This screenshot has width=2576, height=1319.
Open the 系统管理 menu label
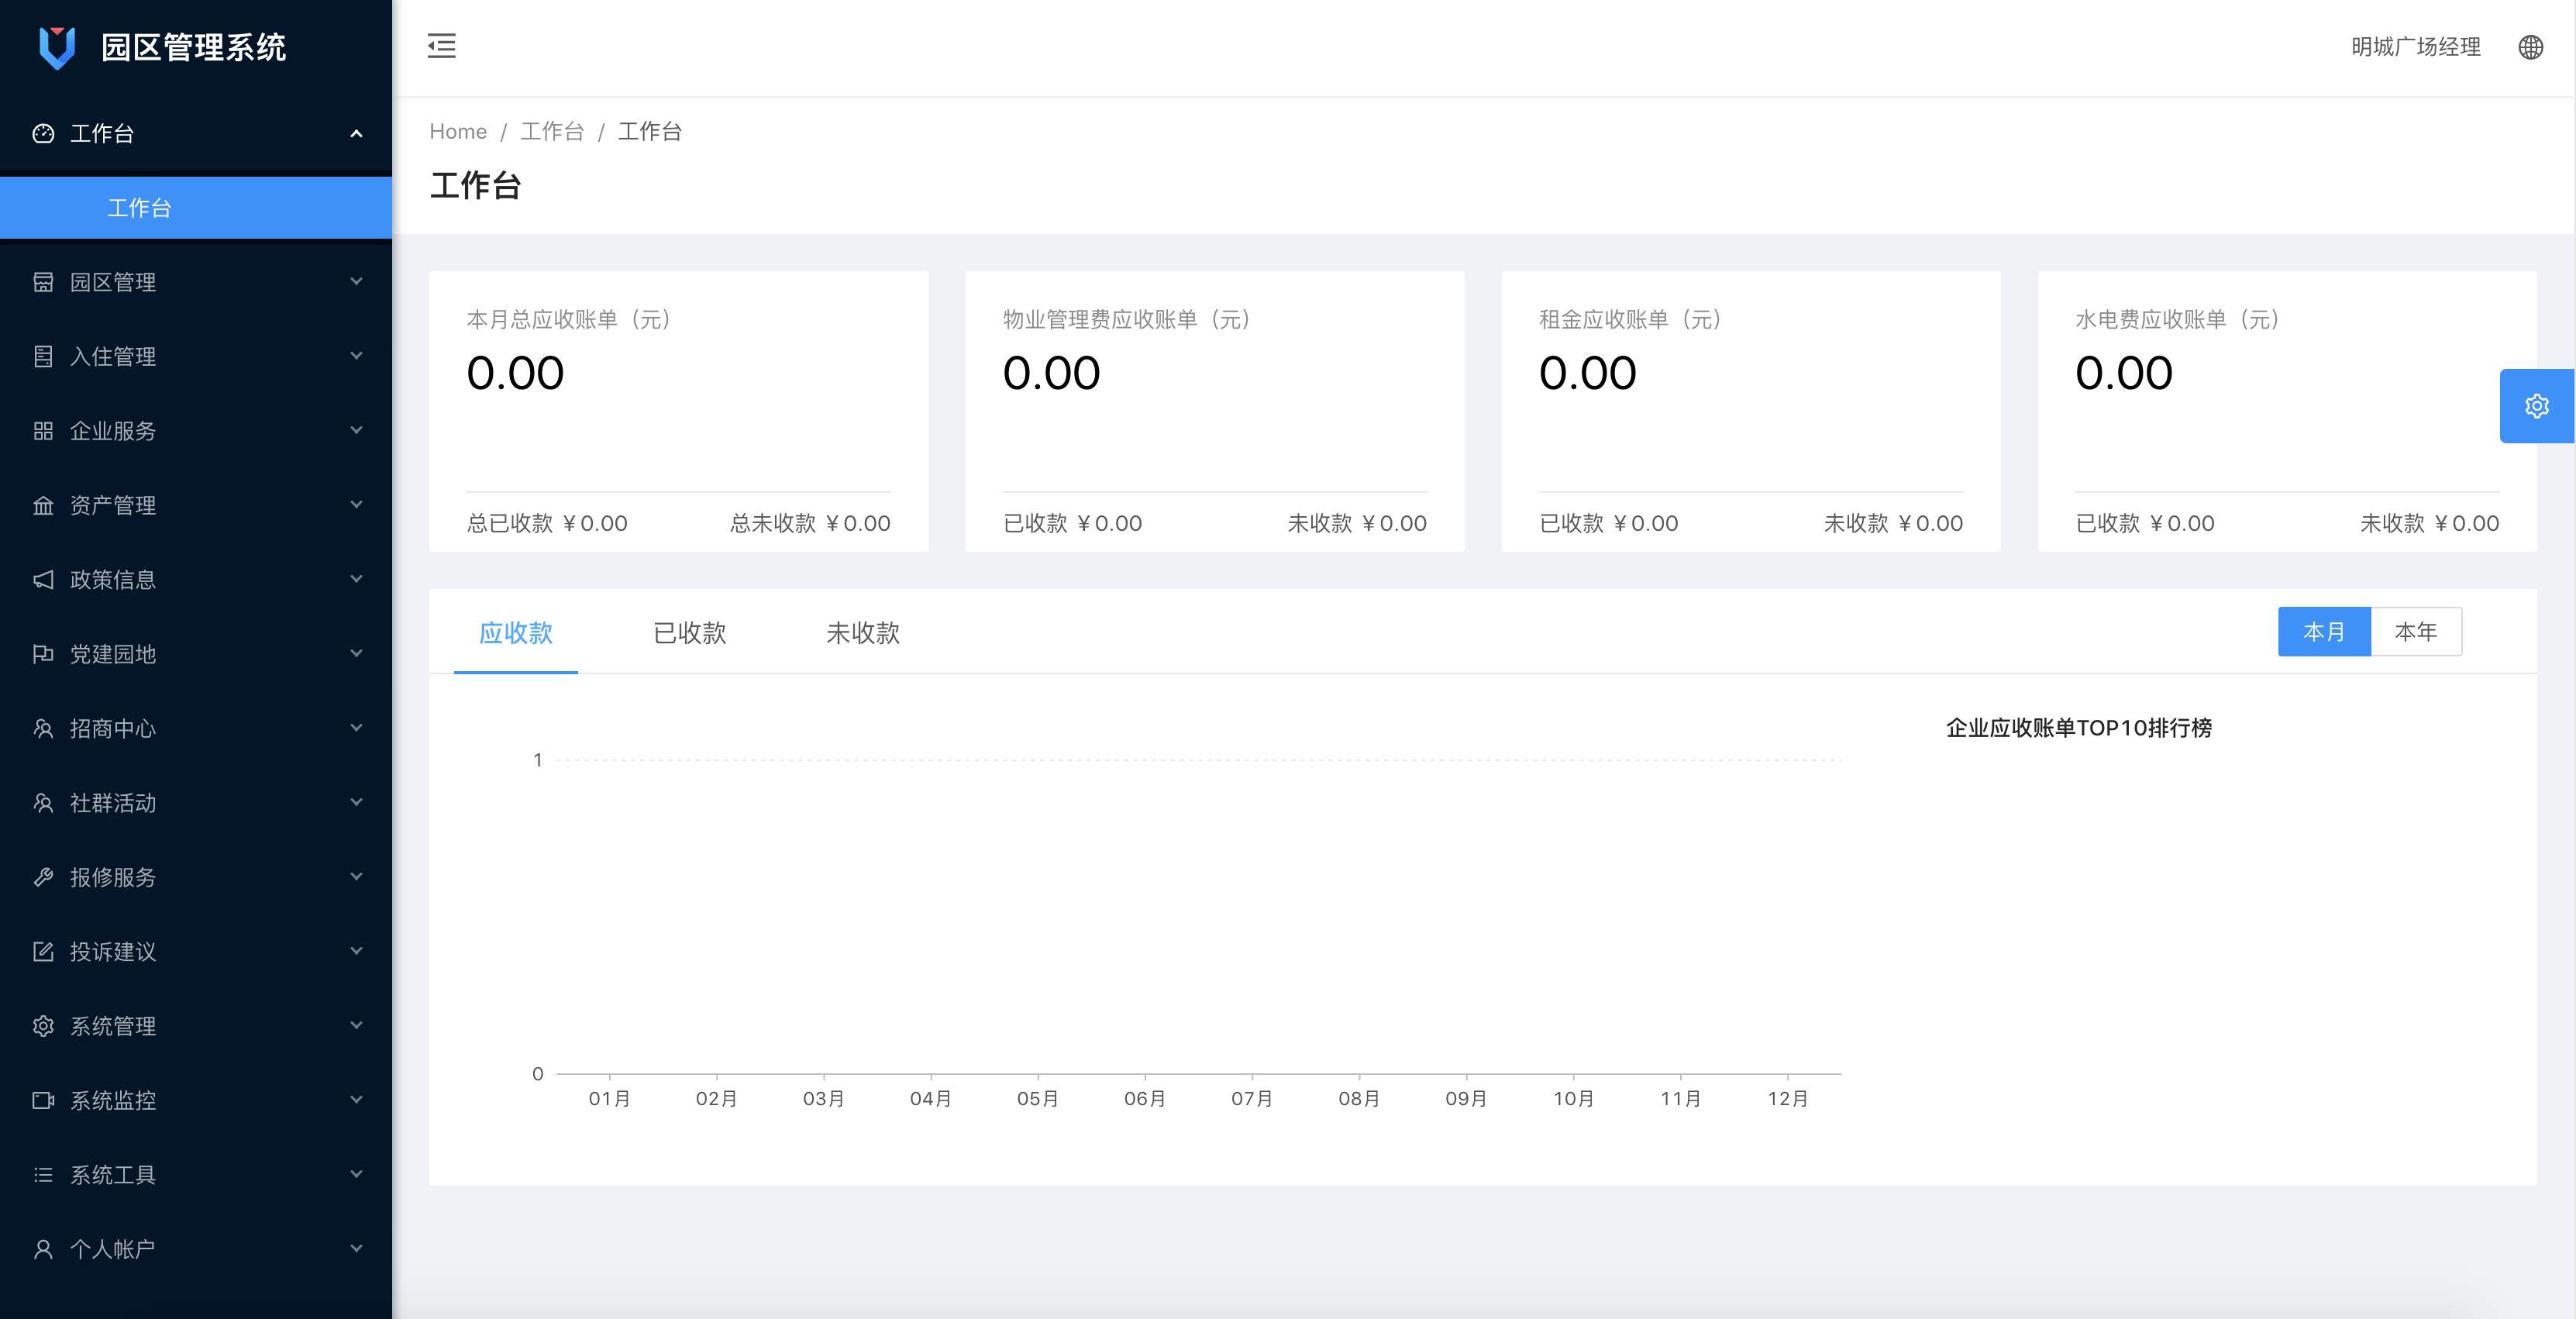click(x=113, y=1026)
